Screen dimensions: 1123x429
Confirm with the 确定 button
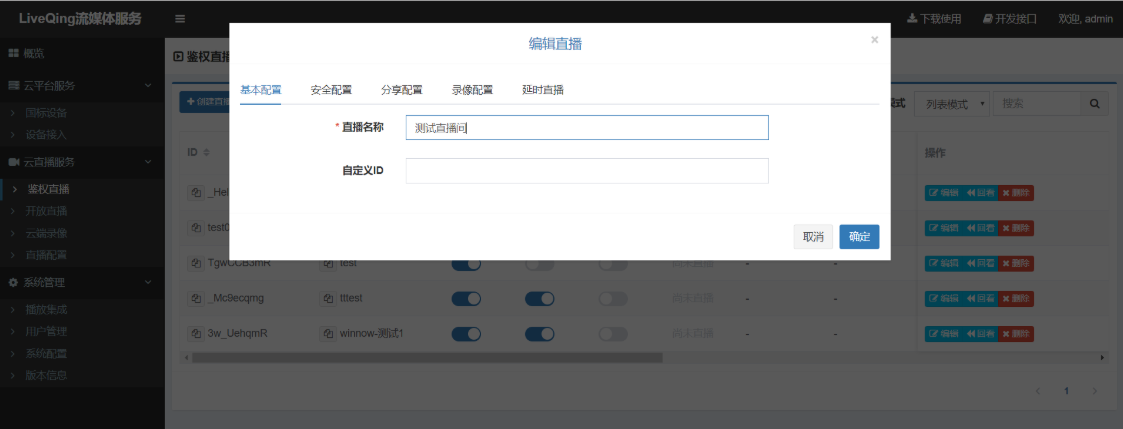859,237
